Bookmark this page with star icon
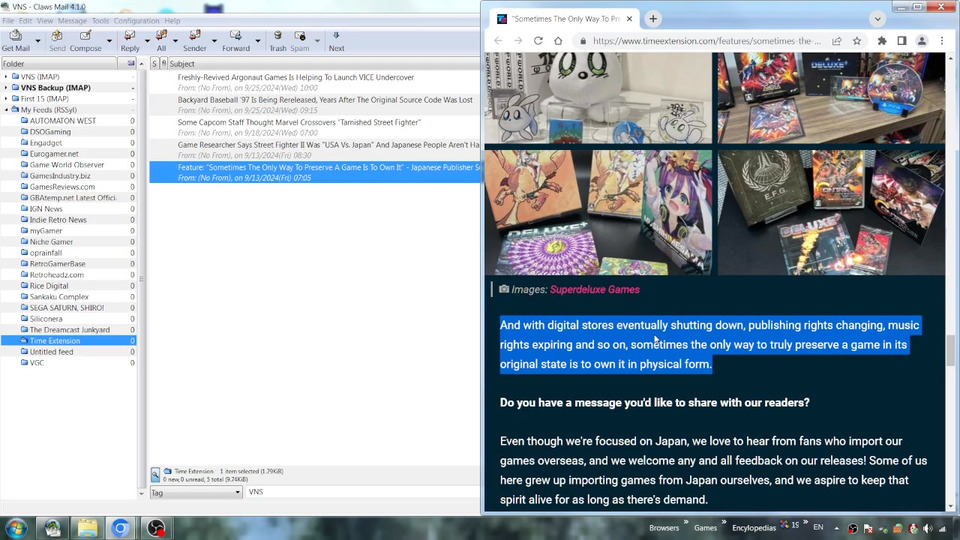960x540 pixels. [857, 40]
